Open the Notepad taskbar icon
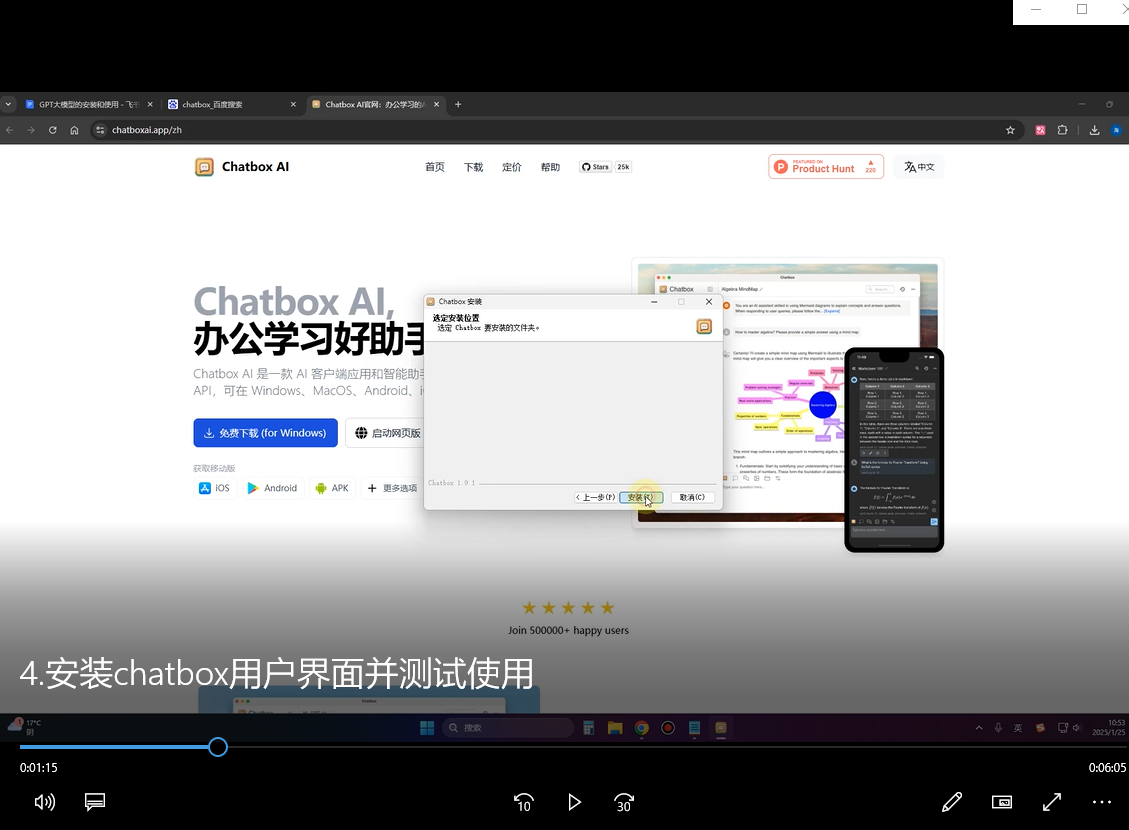Viewport: 1129px width, 830px height. (694, 728)
